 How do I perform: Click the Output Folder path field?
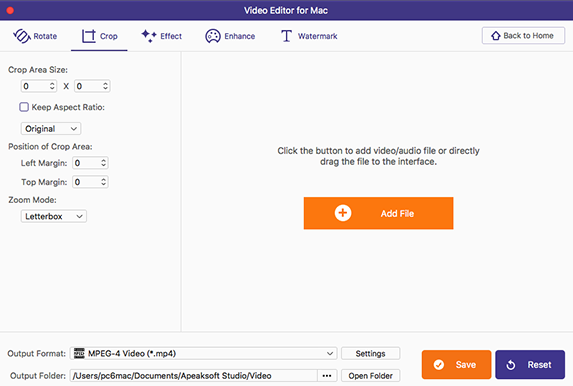(193, 375)
